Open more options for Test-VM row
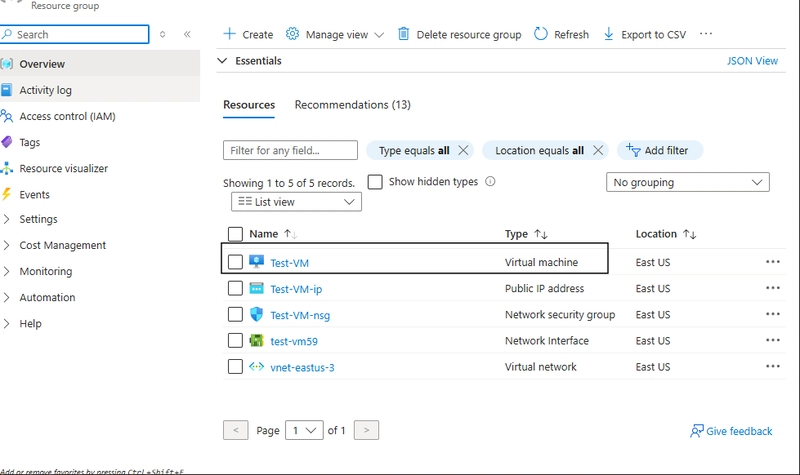 [773, 262]
